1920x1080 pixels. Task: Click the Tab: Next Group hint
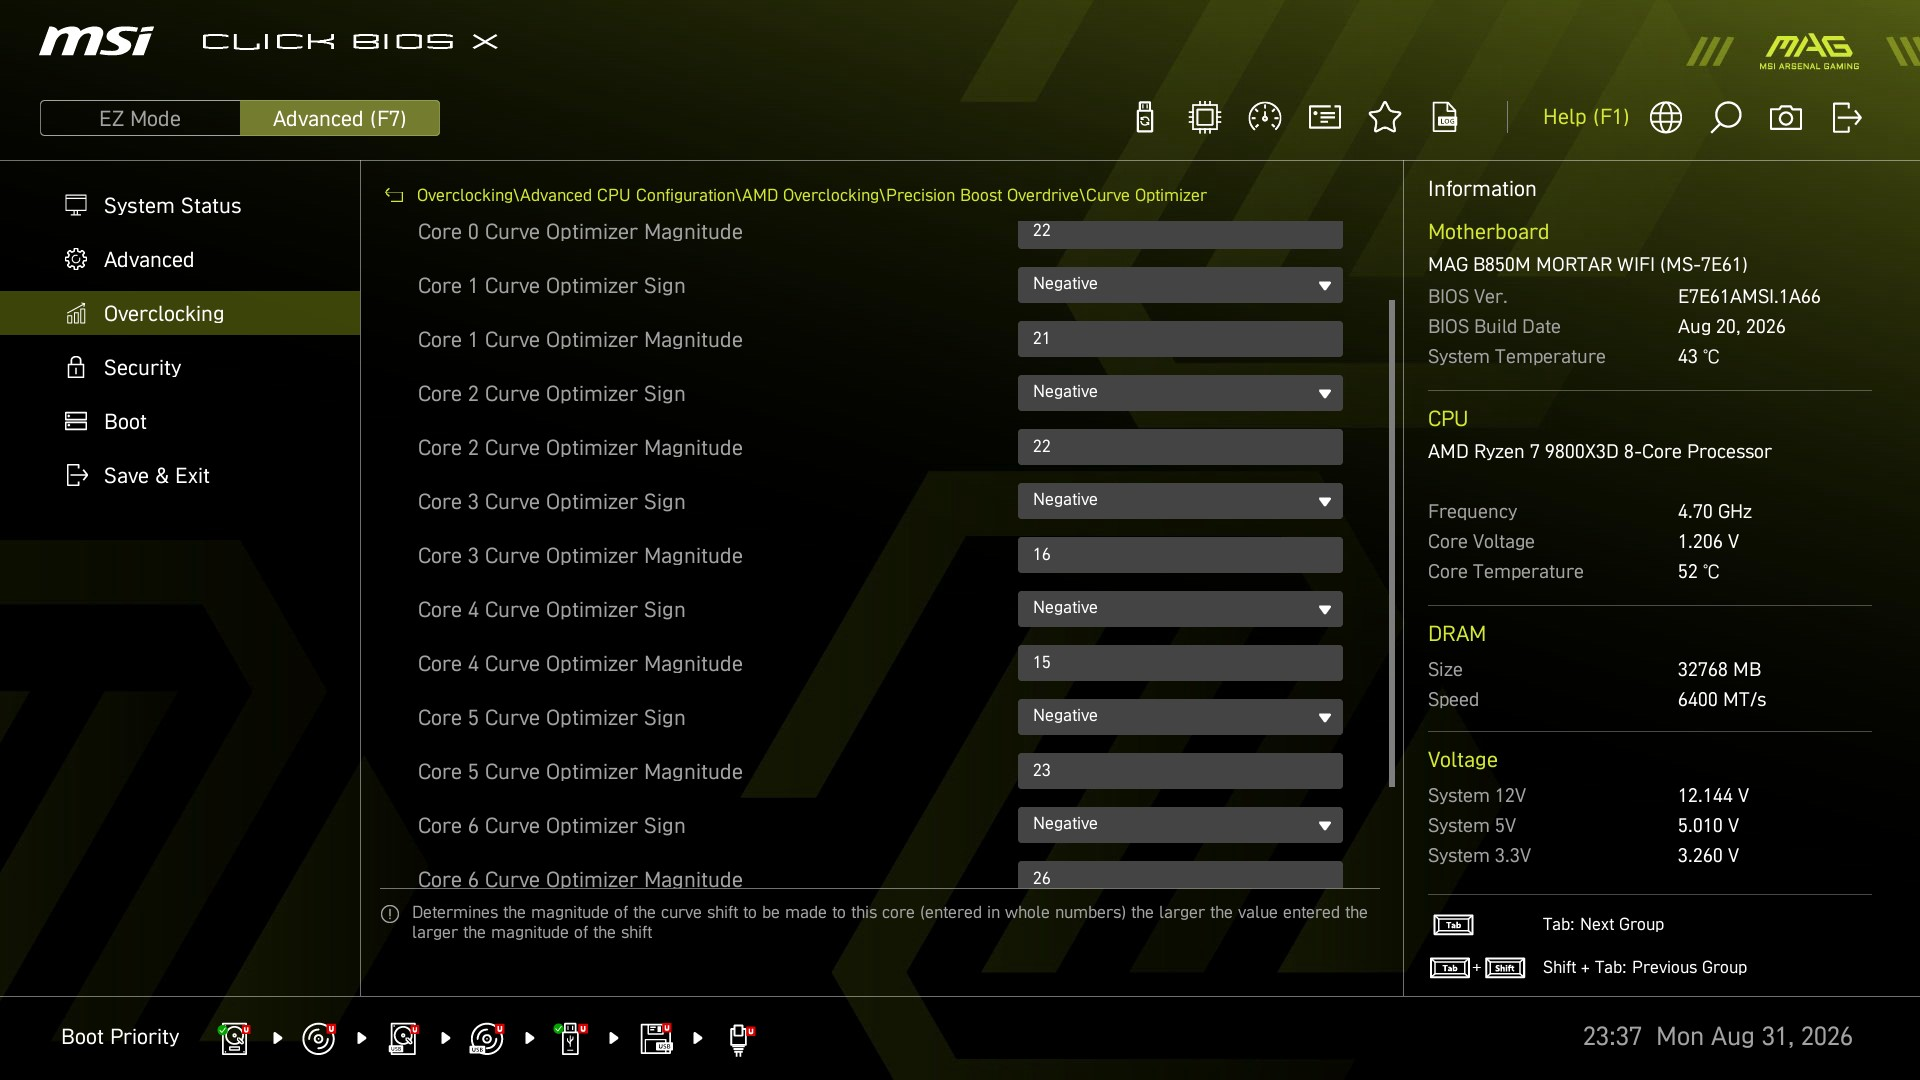coord(1603,925)
